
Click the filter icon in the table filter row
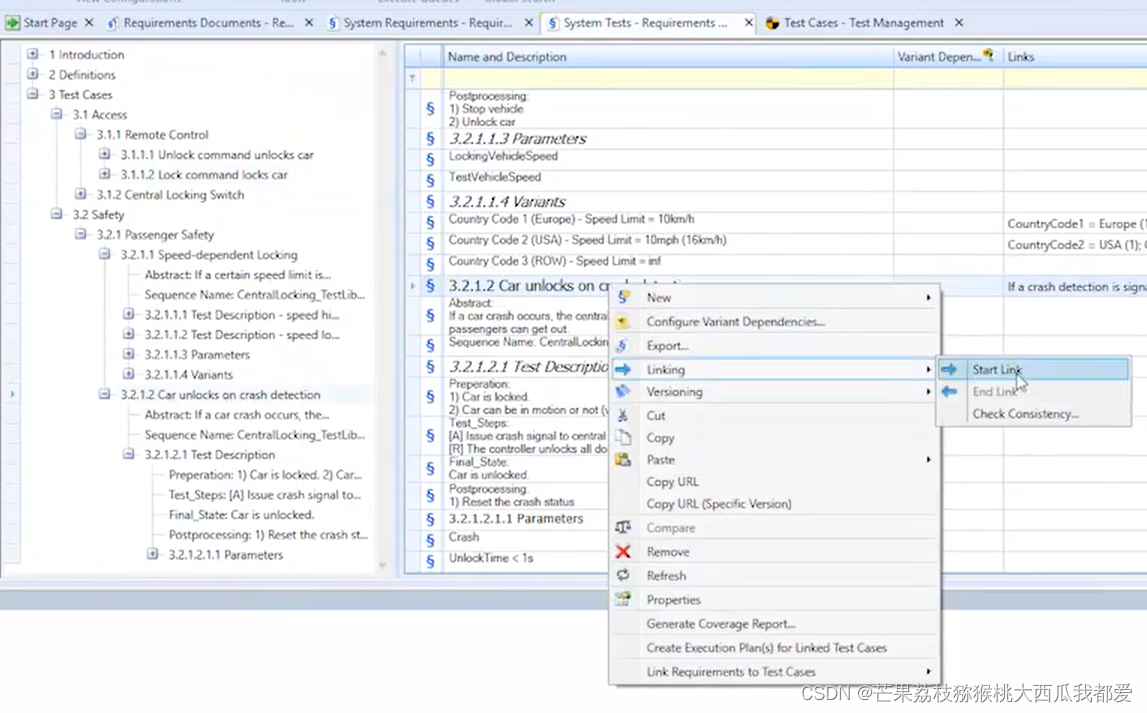[413, 78]
